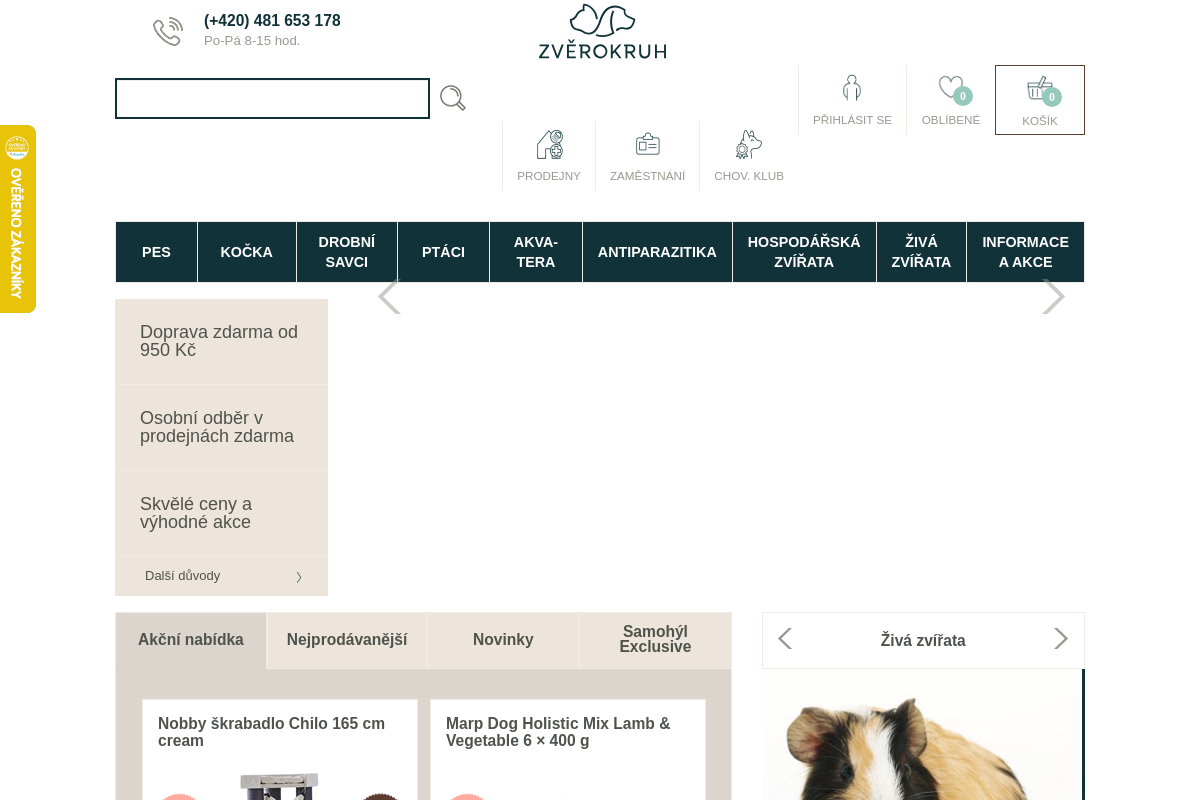Switch to Nejprodávanější tab

click(347, 640)
